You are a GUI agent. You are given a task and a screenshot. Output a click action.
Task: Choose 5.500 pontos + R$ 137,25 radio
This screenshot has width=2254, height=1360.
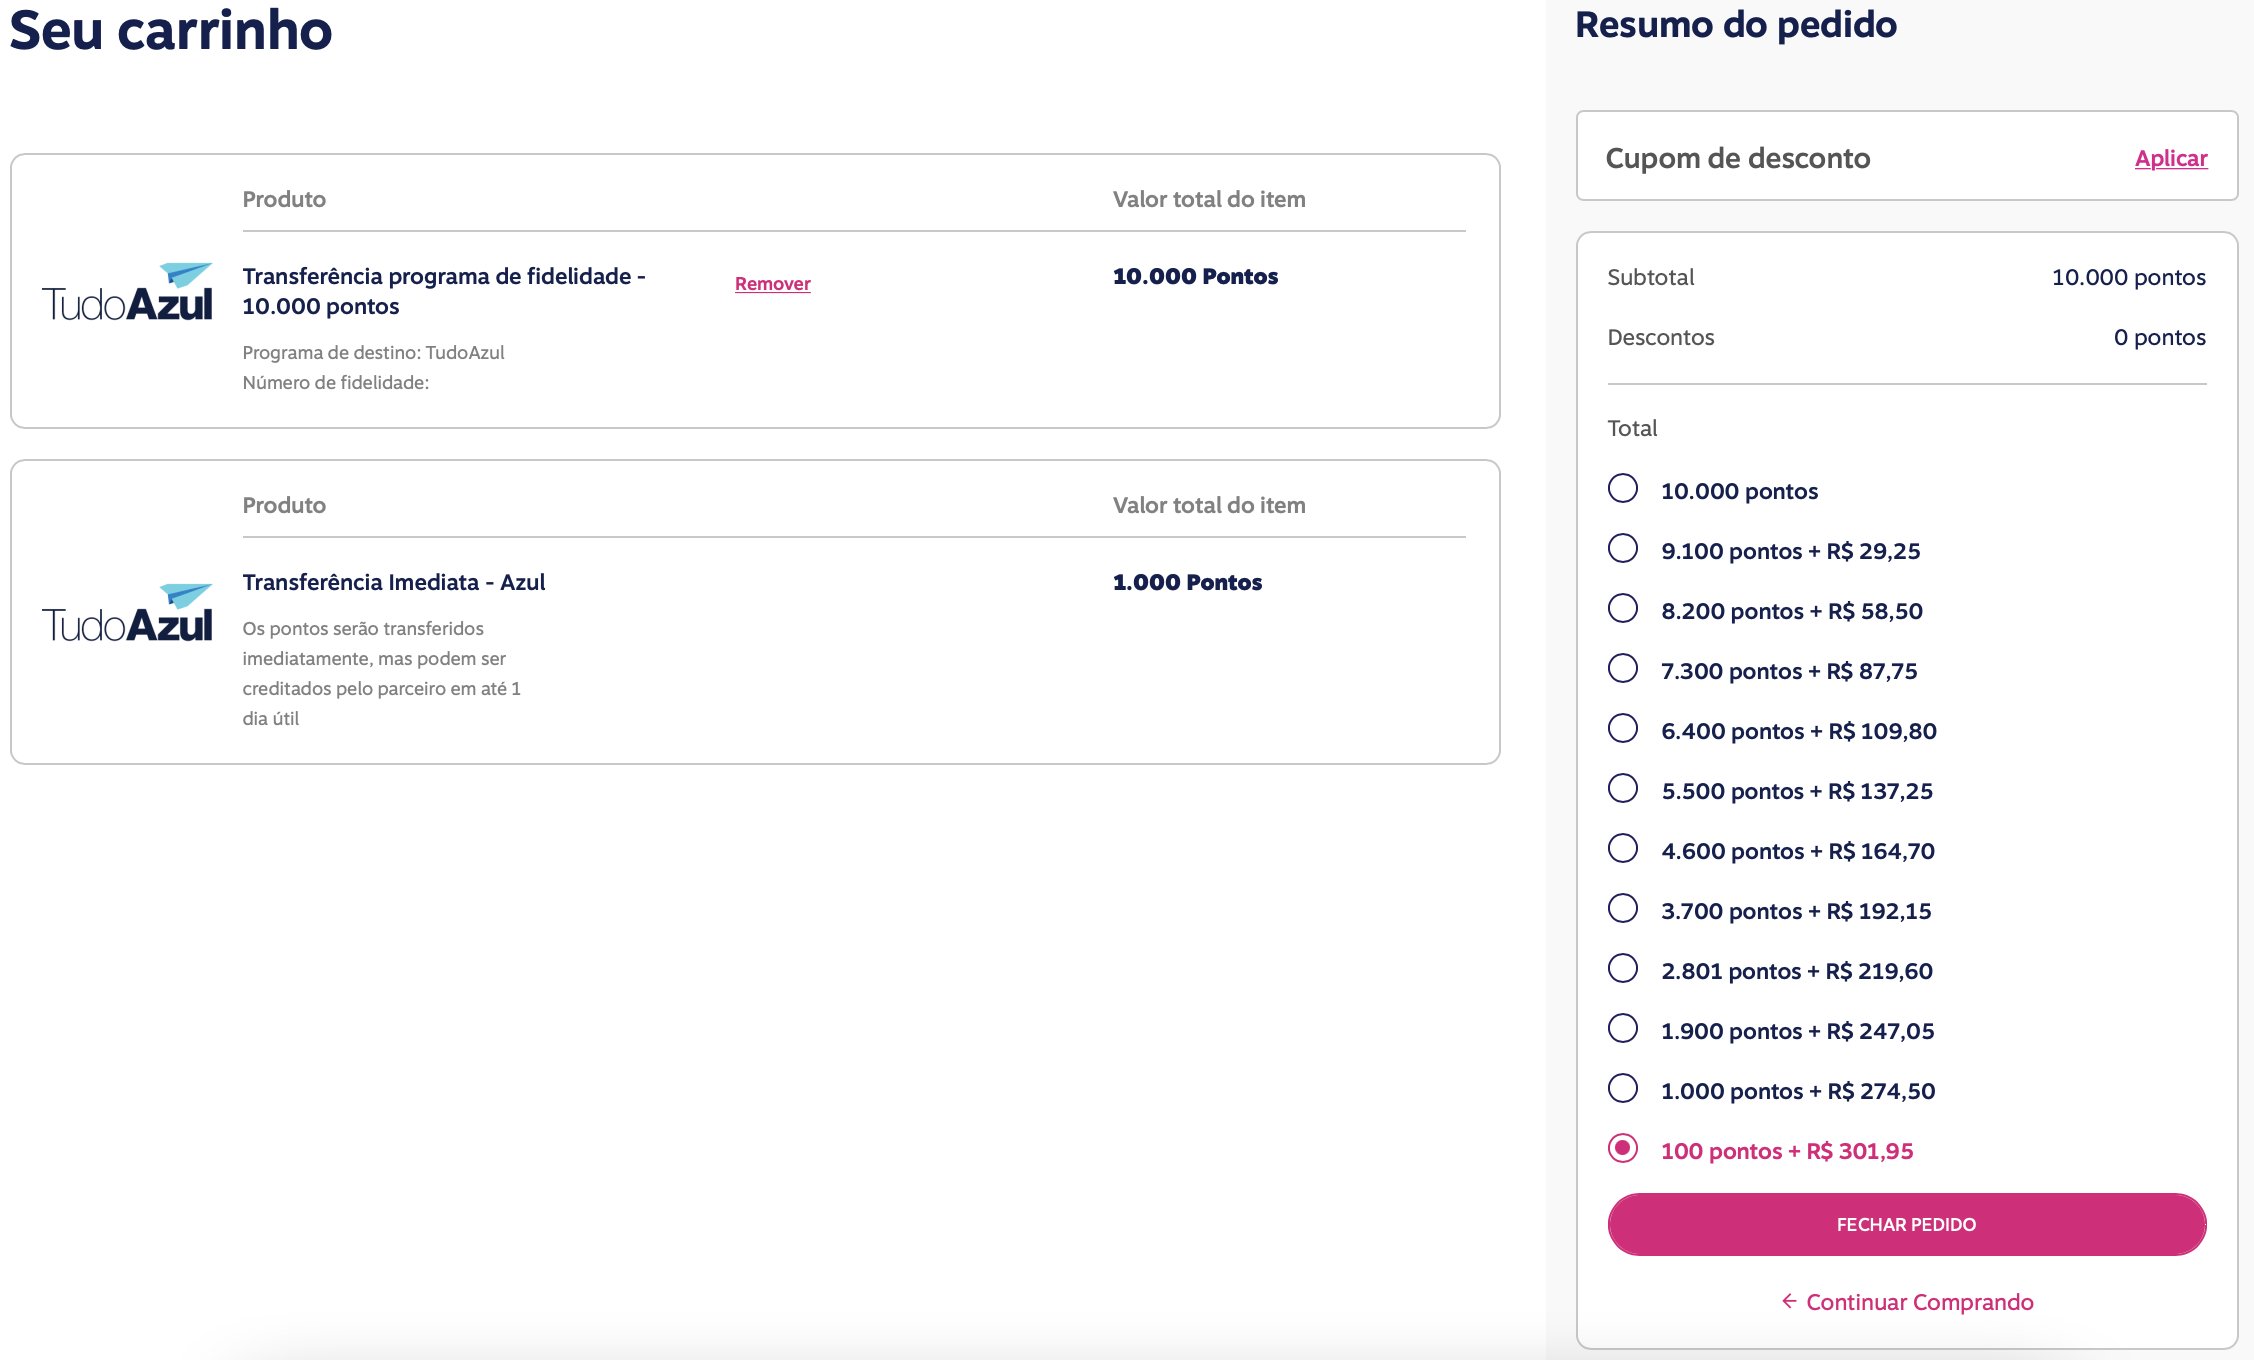1623,789
